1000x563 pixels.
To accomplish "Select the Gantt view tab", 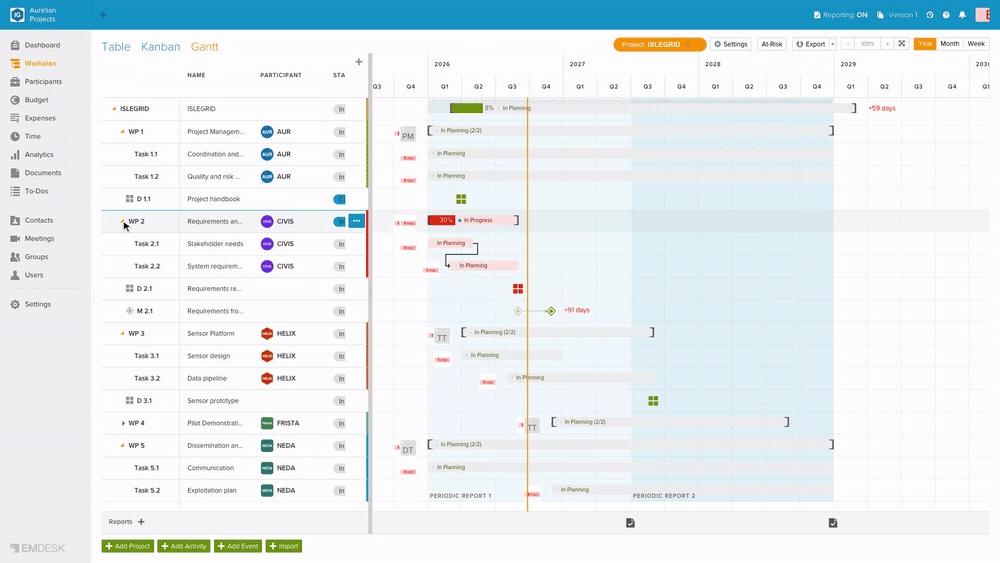I will click(204, 47).
